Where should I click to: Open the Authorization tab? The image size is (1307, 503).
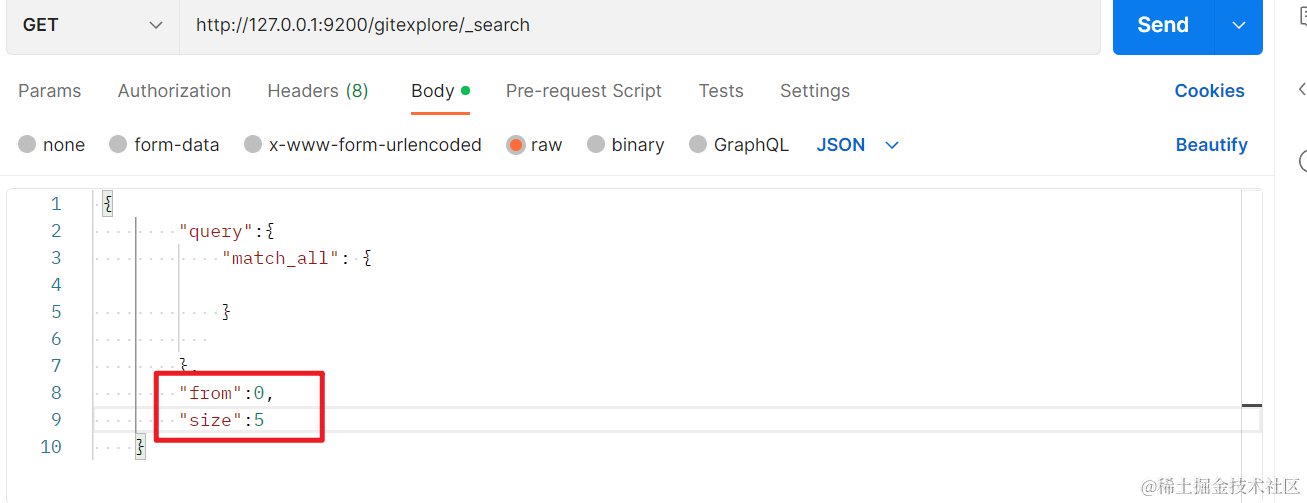(174, 91)
